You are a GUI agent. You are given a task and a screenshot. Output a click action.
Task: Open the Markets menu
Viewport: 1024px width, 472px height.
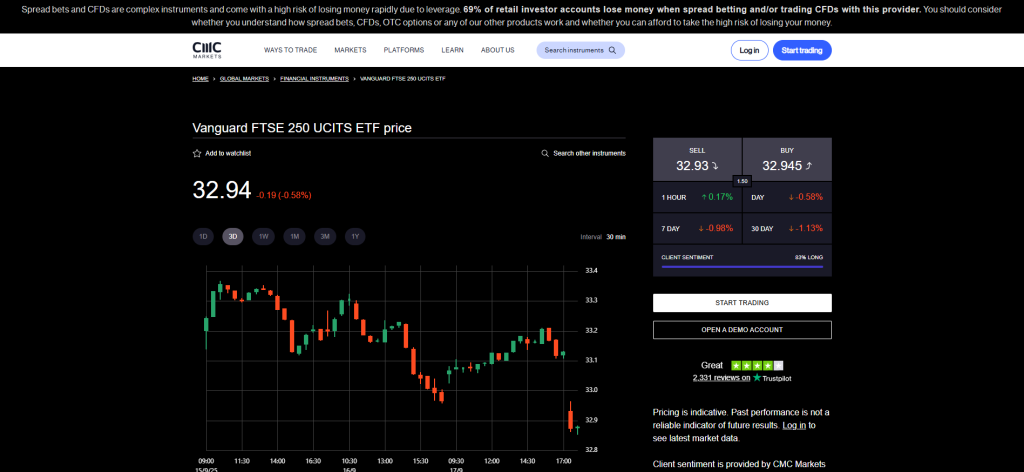pos(350,50)
